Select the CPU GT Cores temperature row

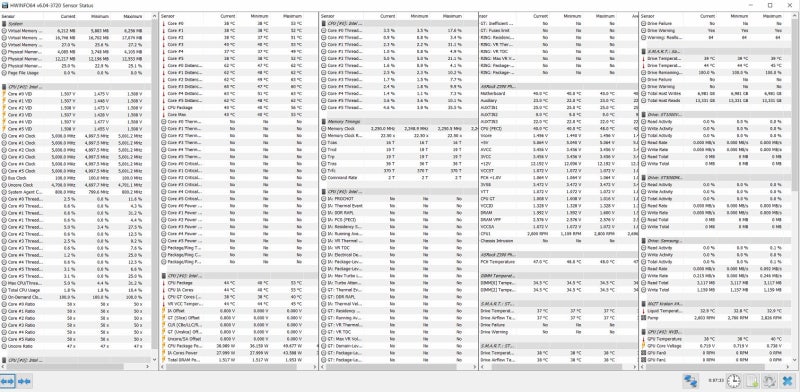tap(239, 297)
